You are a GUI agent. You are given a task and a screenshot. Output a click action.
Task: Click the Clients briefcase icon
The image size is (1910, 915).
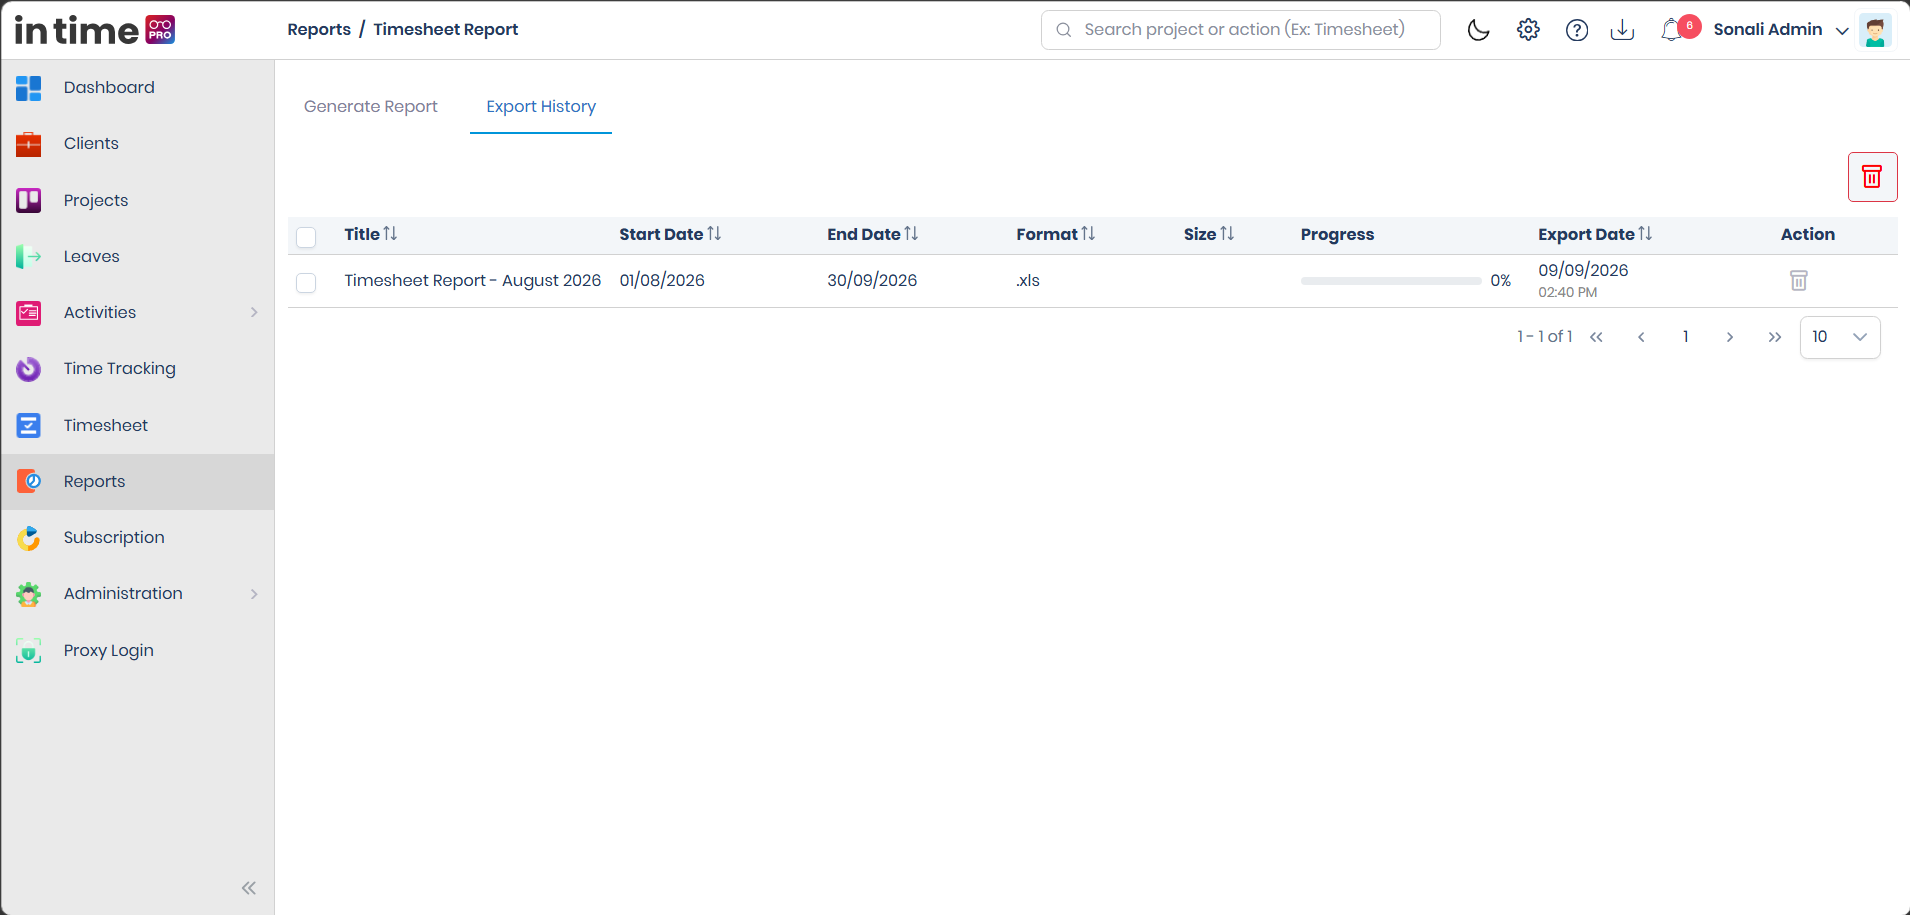tap(29, 144)
